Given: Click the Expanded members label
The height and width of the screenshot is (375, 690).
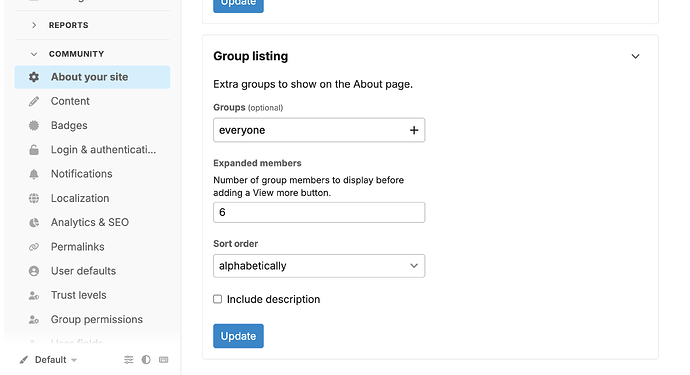Looking at the screenshot, I should tap(257, 163).
